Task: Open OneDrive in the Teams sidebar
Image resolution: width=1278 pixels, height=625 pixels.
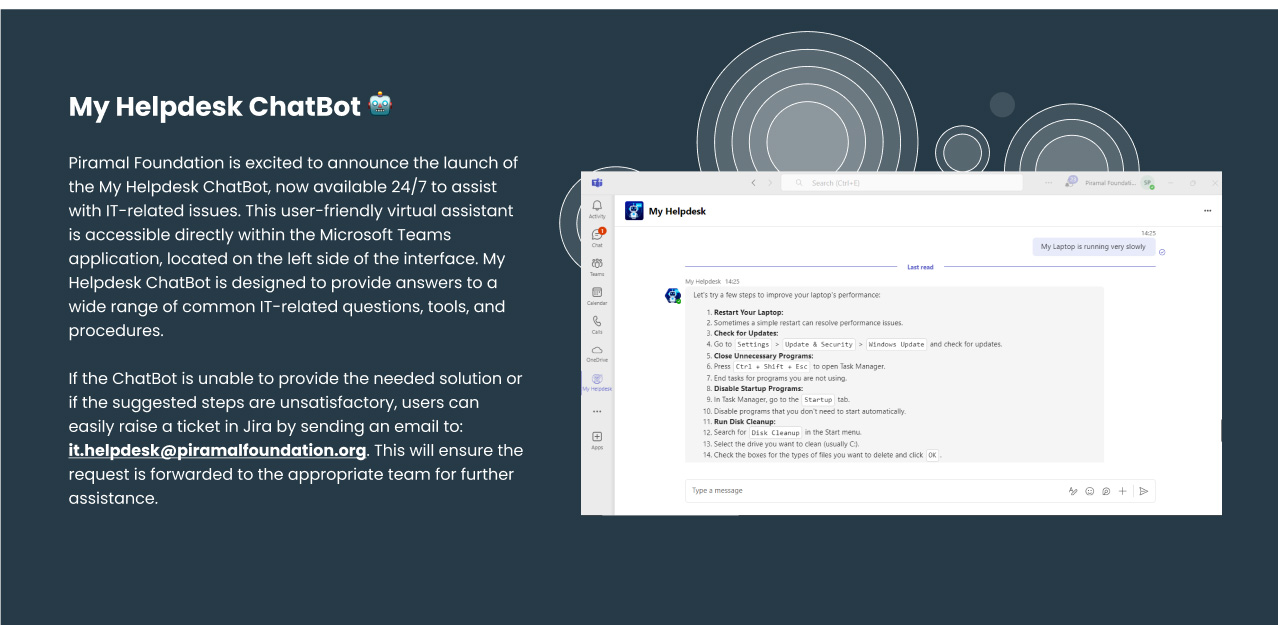Action: (x=597, y=353)
